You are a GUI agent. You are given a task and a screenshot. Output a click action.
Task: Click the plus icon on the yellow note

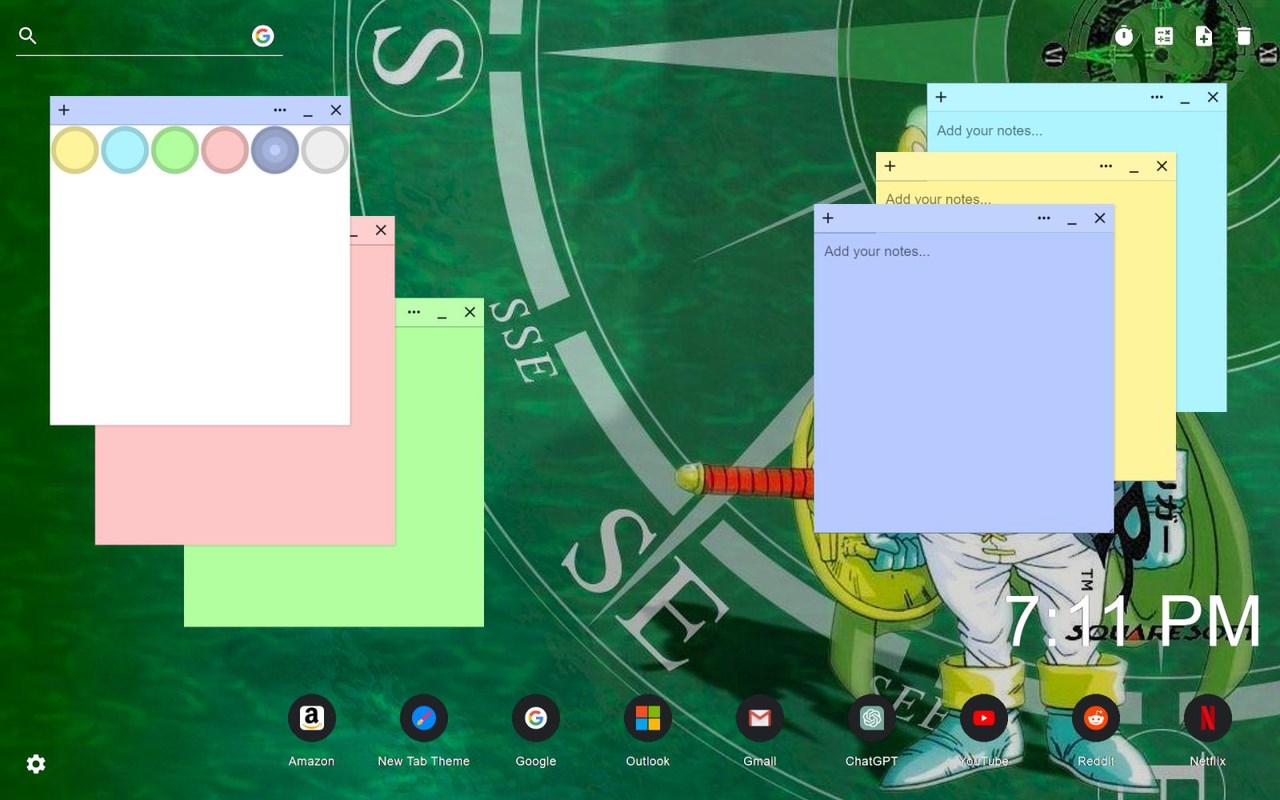890,166
